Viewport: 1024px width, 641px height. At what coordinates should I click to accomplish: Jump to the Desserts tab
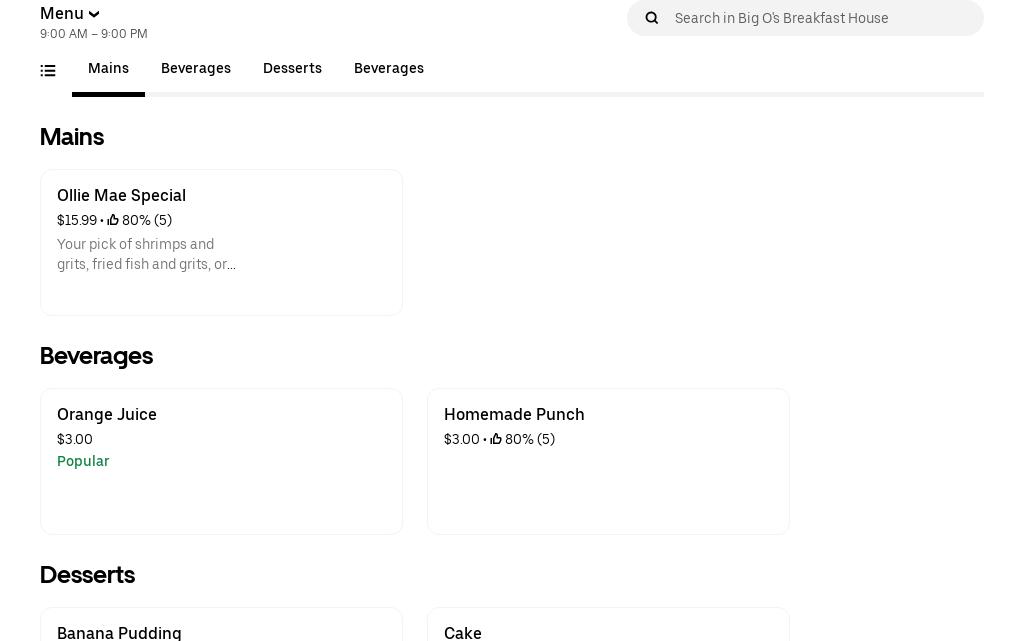(292, 69)
